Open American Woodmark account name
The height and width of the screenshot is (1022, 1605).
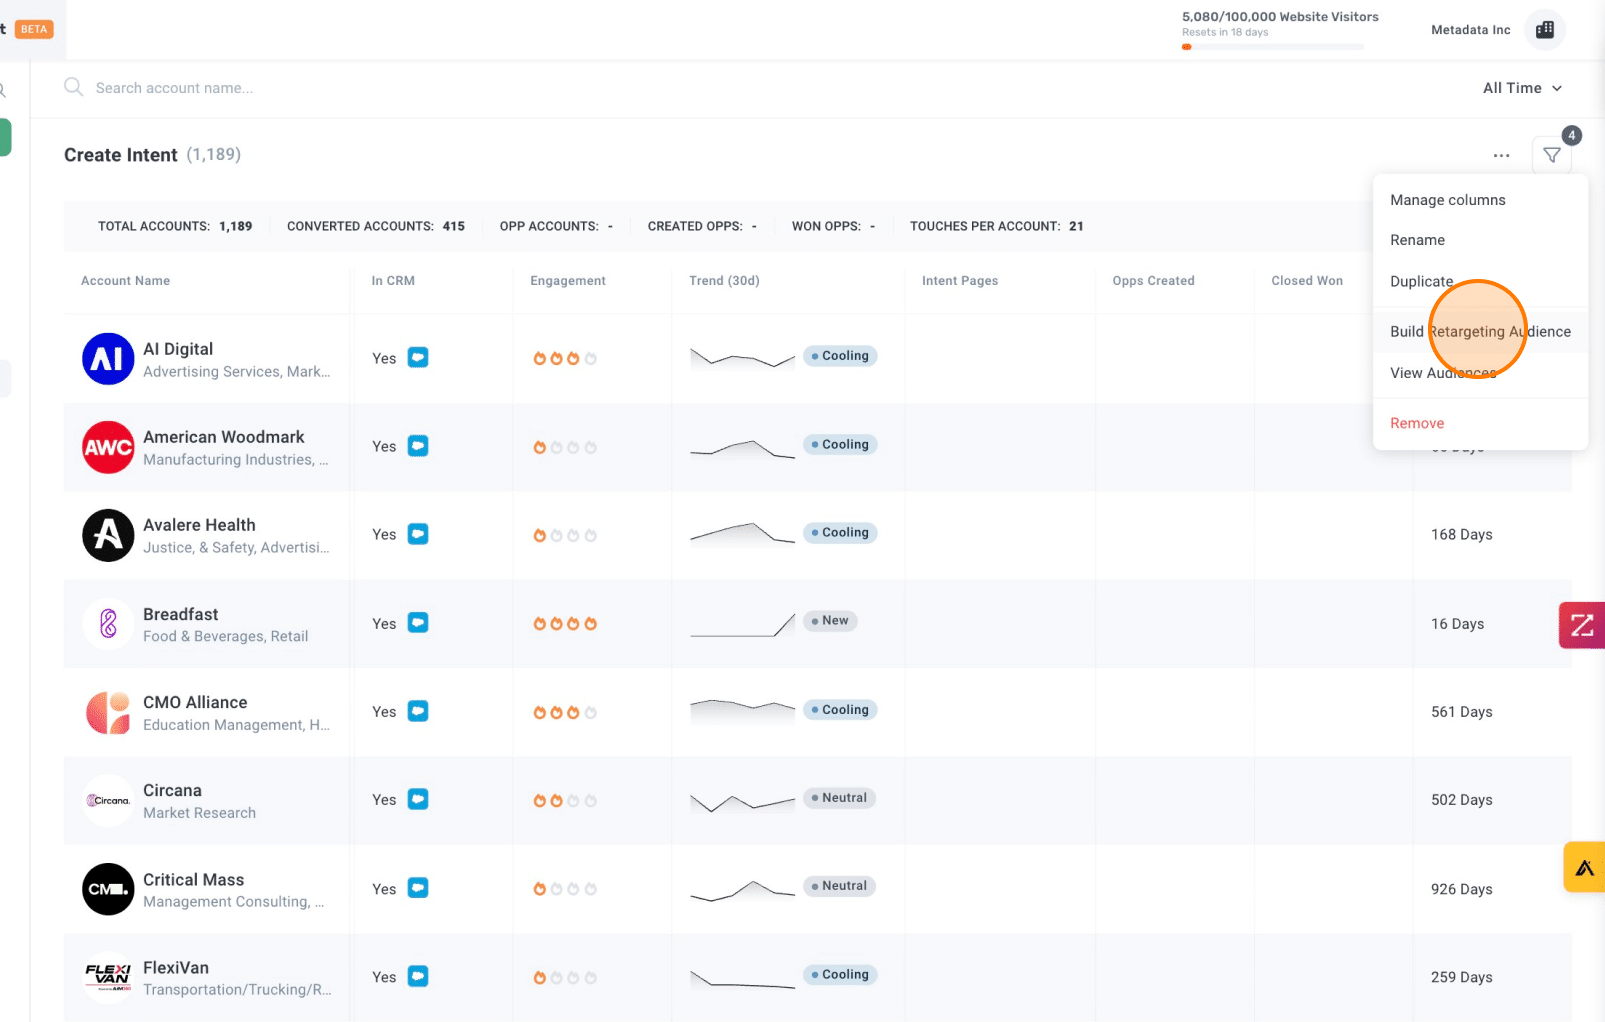(224, 437)
